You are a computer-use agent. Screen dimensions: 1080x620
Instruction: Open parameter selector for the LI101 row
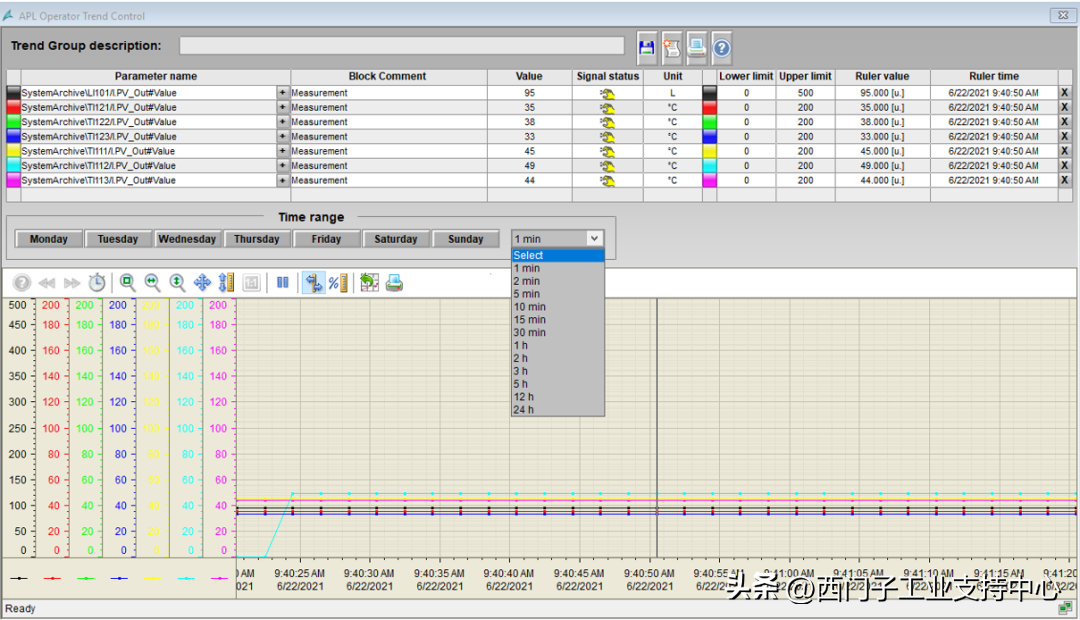tap(282, 93)
